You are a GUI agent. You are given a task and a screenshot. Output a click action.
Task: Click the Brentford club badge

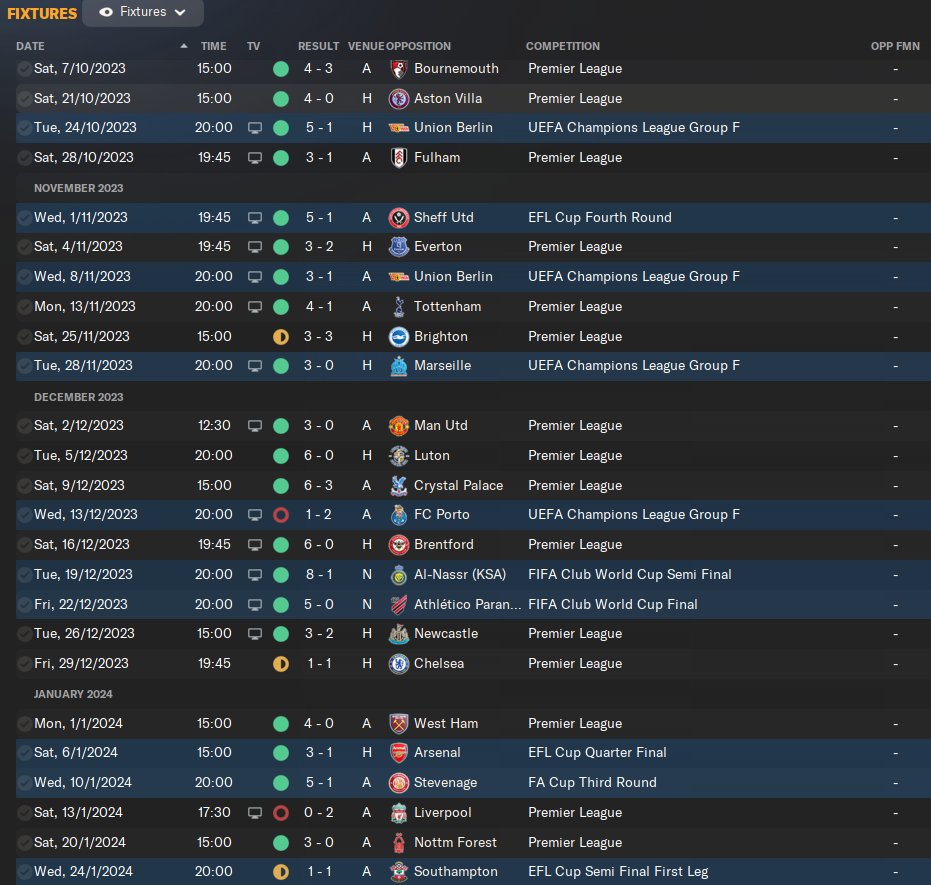(398, 545)
